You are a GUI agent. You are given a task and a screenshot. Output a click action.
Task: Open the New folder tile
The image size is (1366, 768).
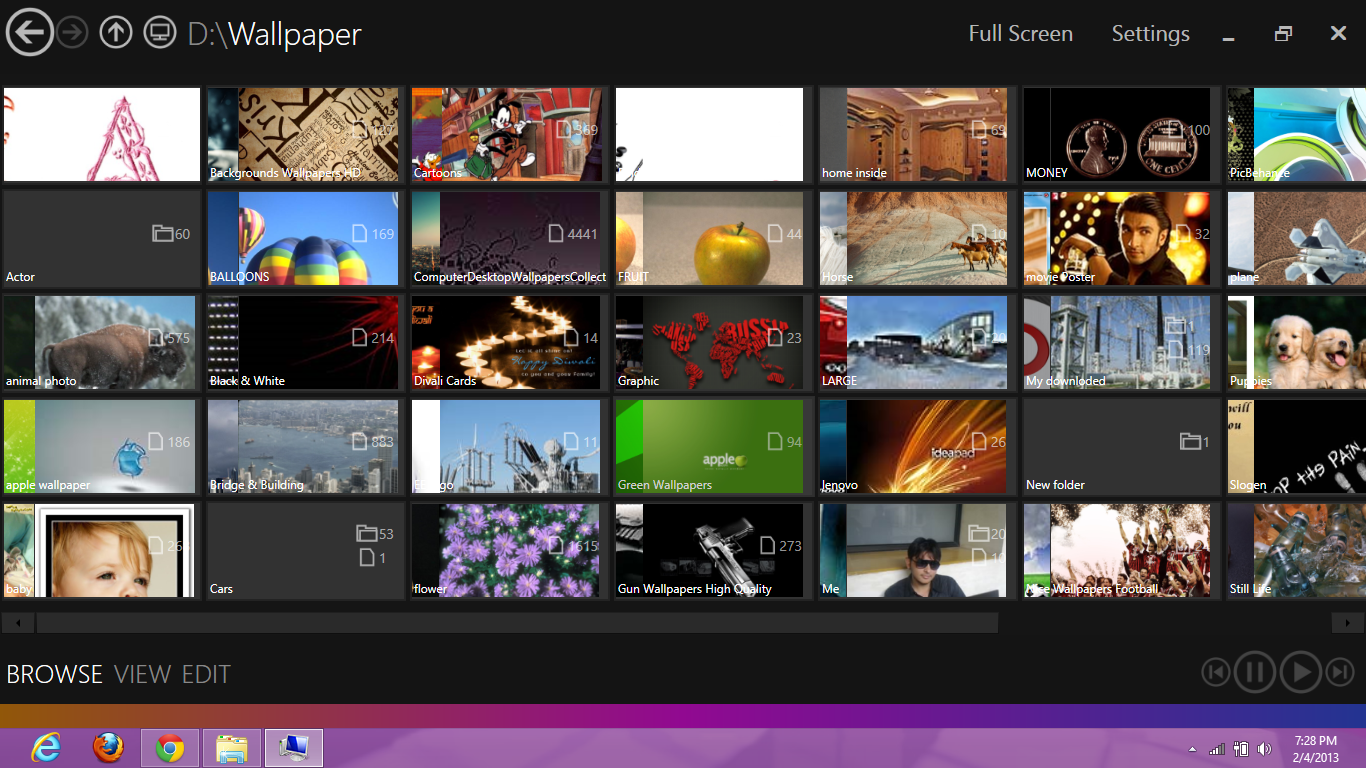coord(1120,446)
